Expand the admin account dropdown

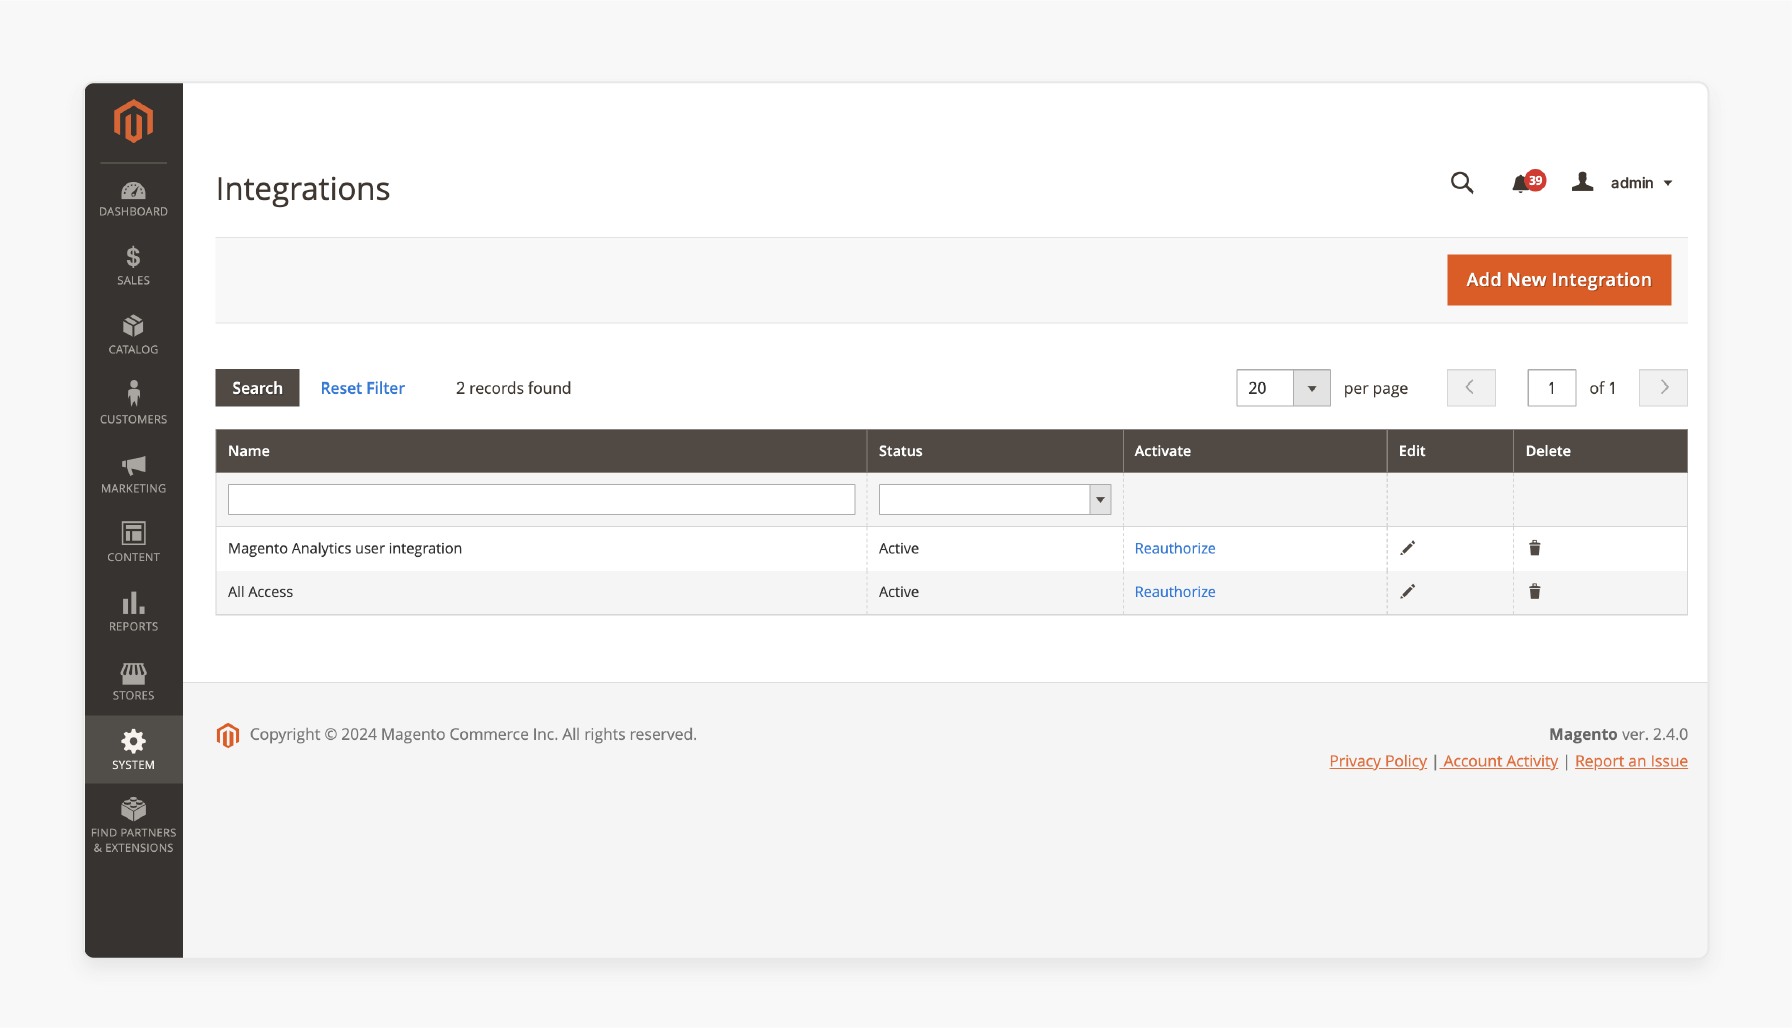coord(1640,183)
